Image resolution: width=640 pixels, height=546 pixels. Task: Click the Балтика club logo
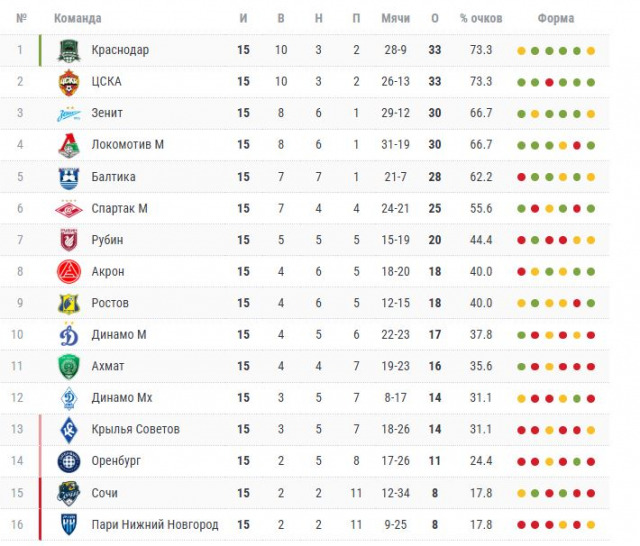[68, 177]
